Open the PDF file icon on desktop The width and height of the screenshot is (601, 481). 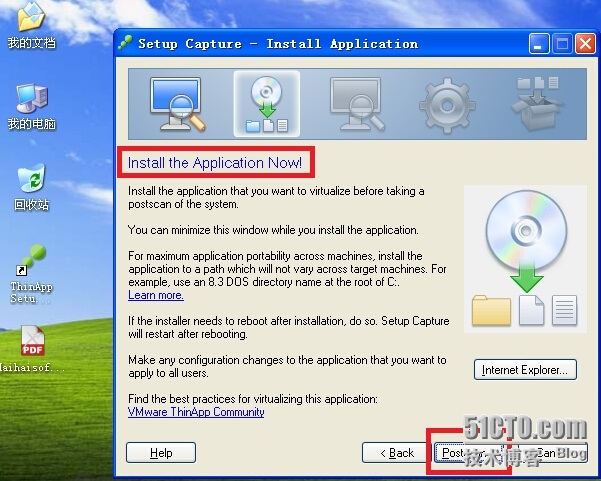point(33,340)
